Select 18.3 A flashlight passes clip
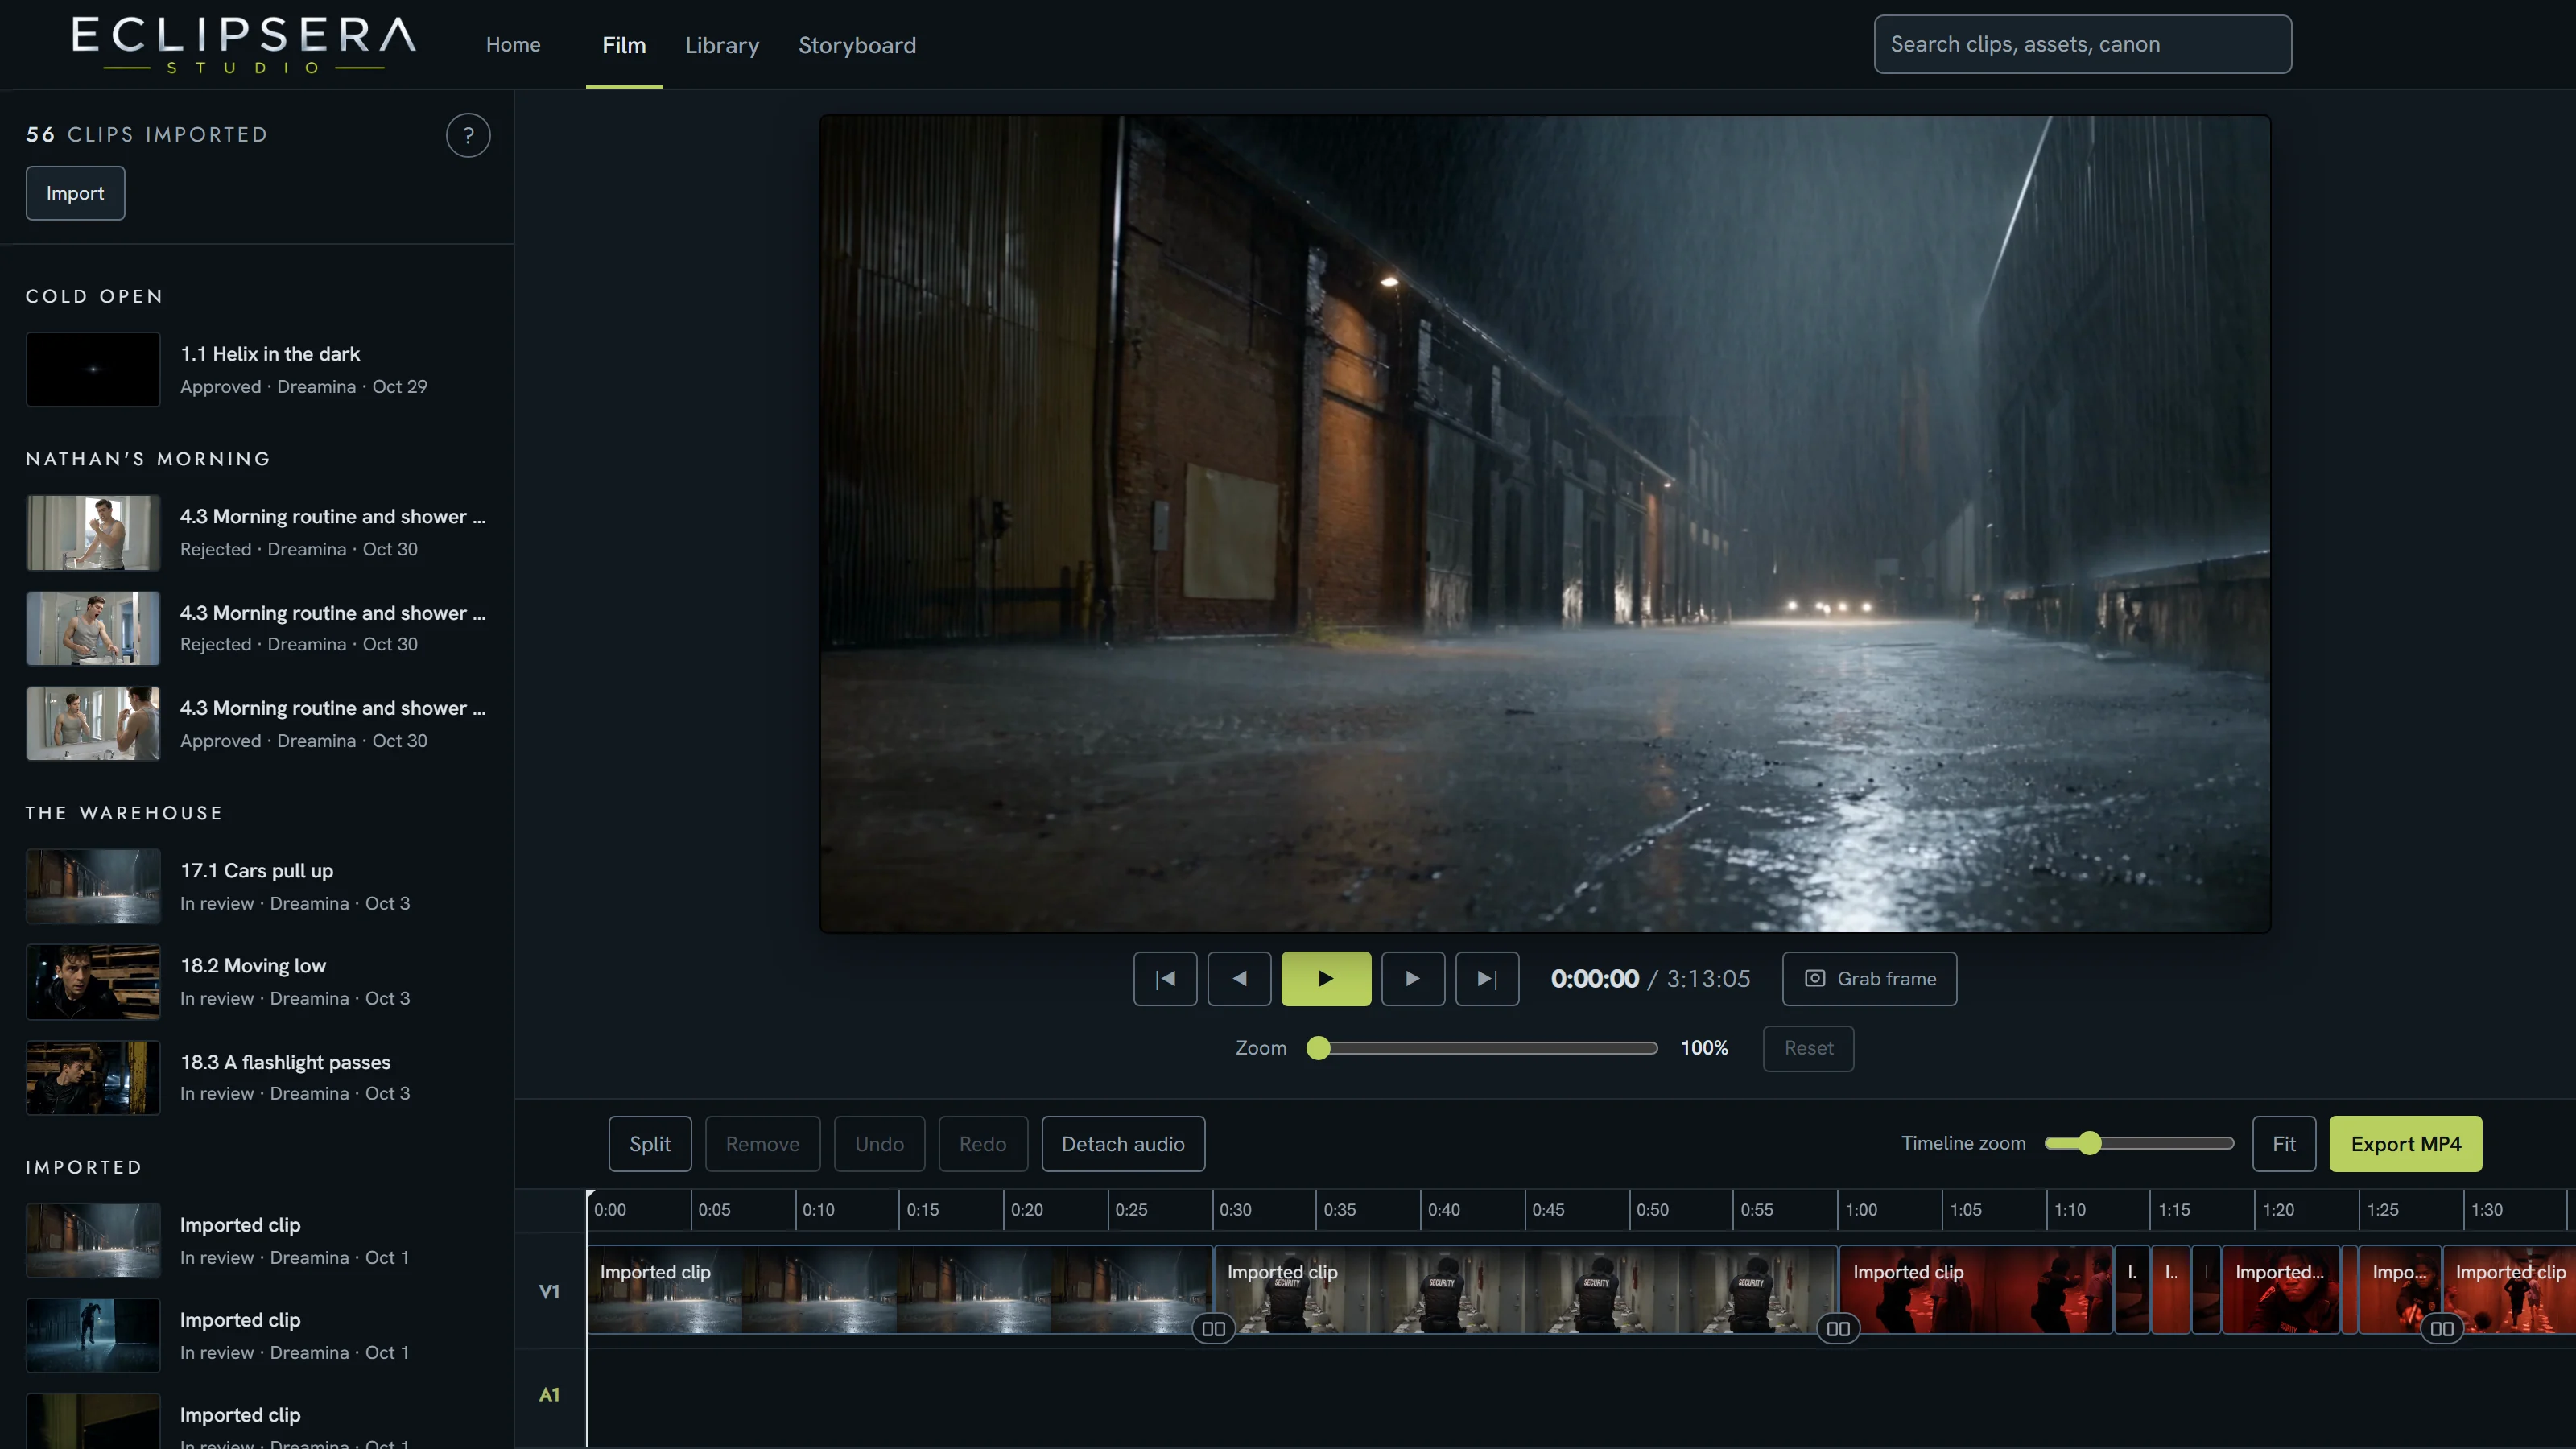This screenshot has height=1449, width=2576. [257, 1077]
